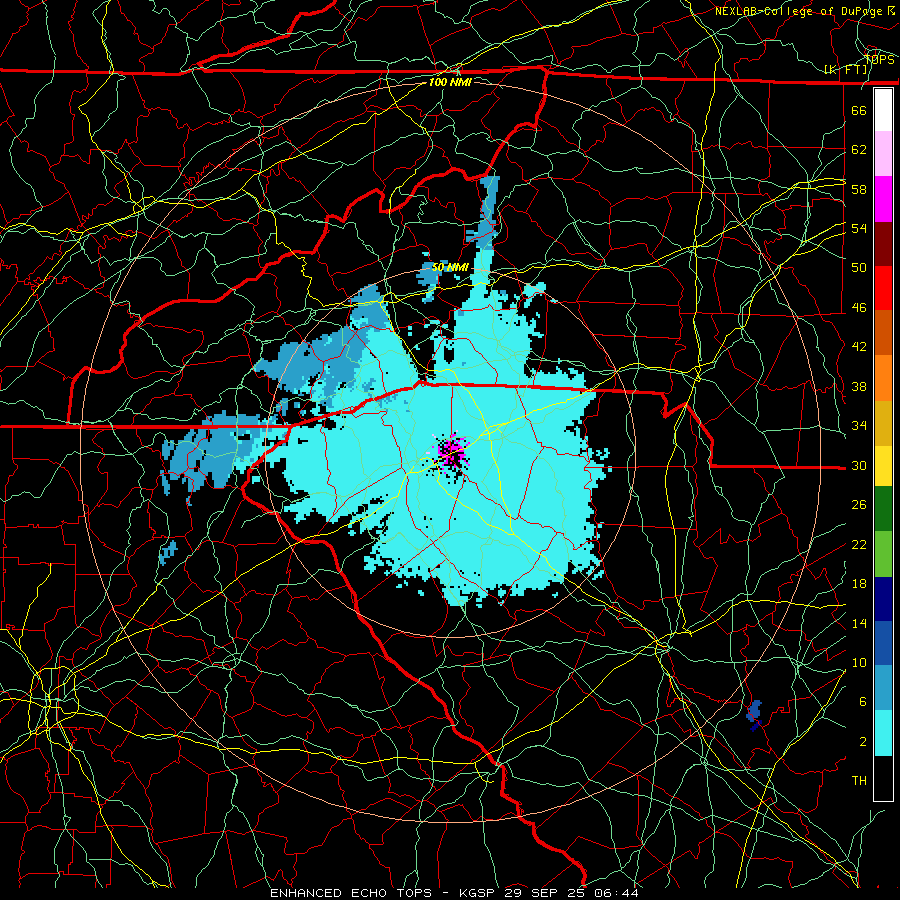
Task: Click the 'TH' legend label
Action: [859, 781]
